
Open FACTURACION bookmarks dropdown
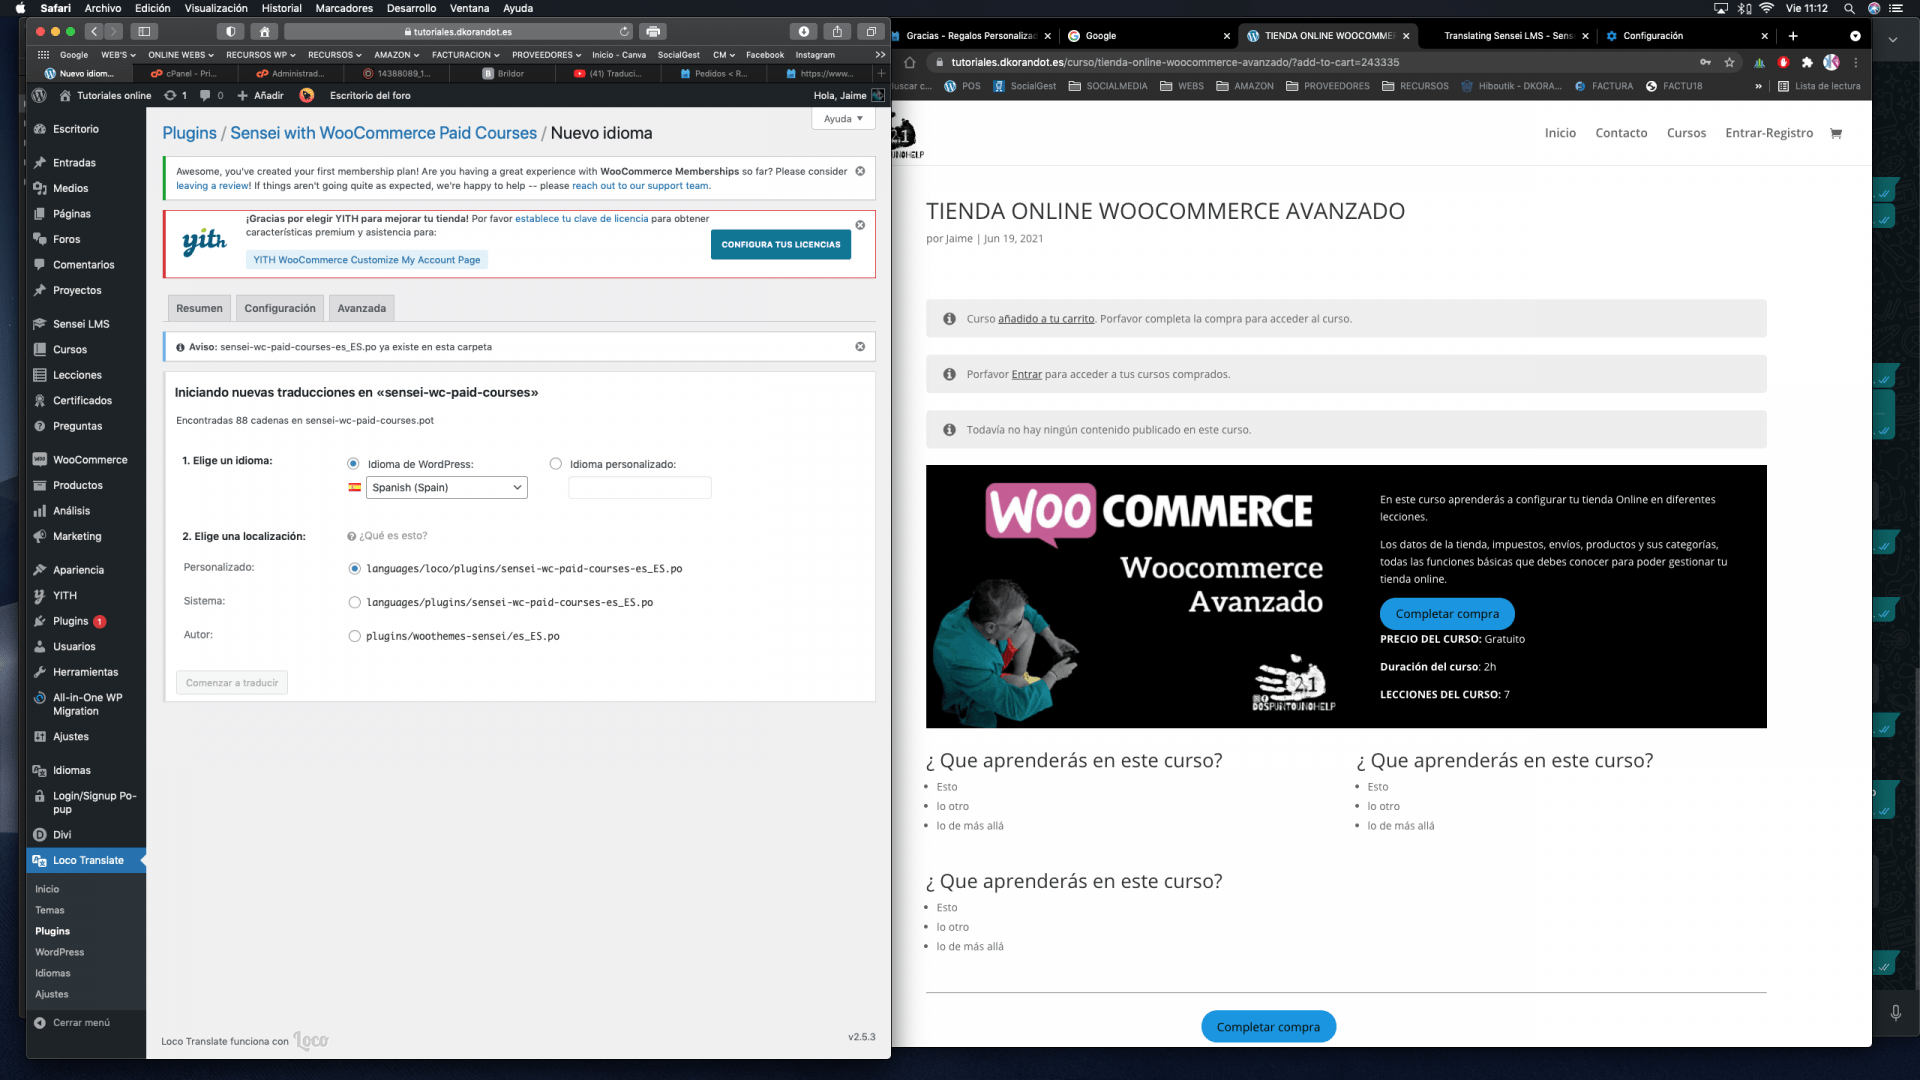tap(465, 55)
